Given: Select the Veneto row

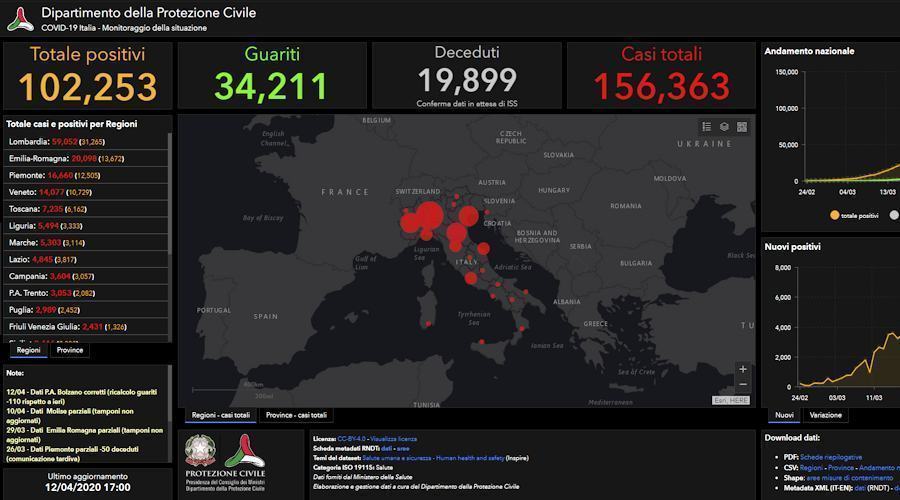Looking at the screenshot, I should coord(86,192).
